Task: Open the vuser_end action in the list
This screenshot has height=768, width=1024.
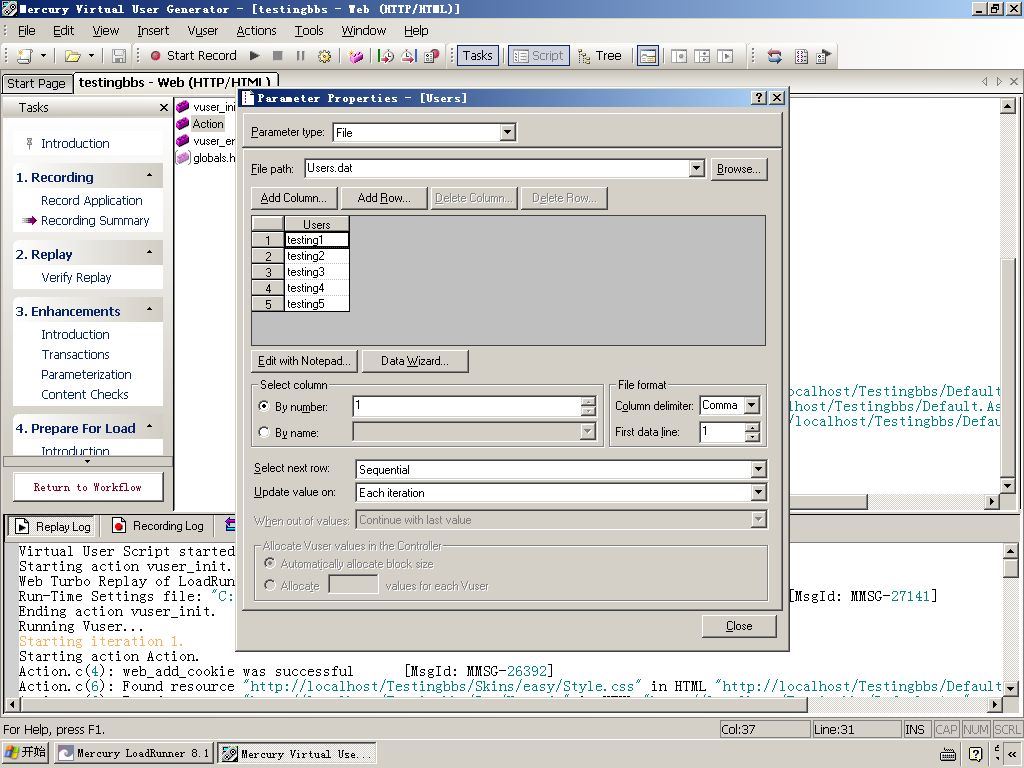Action: point(205,140)
